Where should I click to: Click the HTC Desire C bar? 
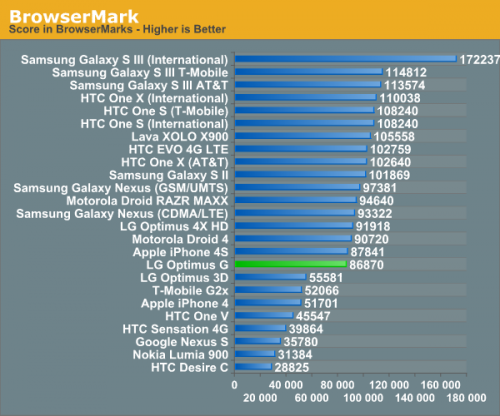tap(254, 367)
